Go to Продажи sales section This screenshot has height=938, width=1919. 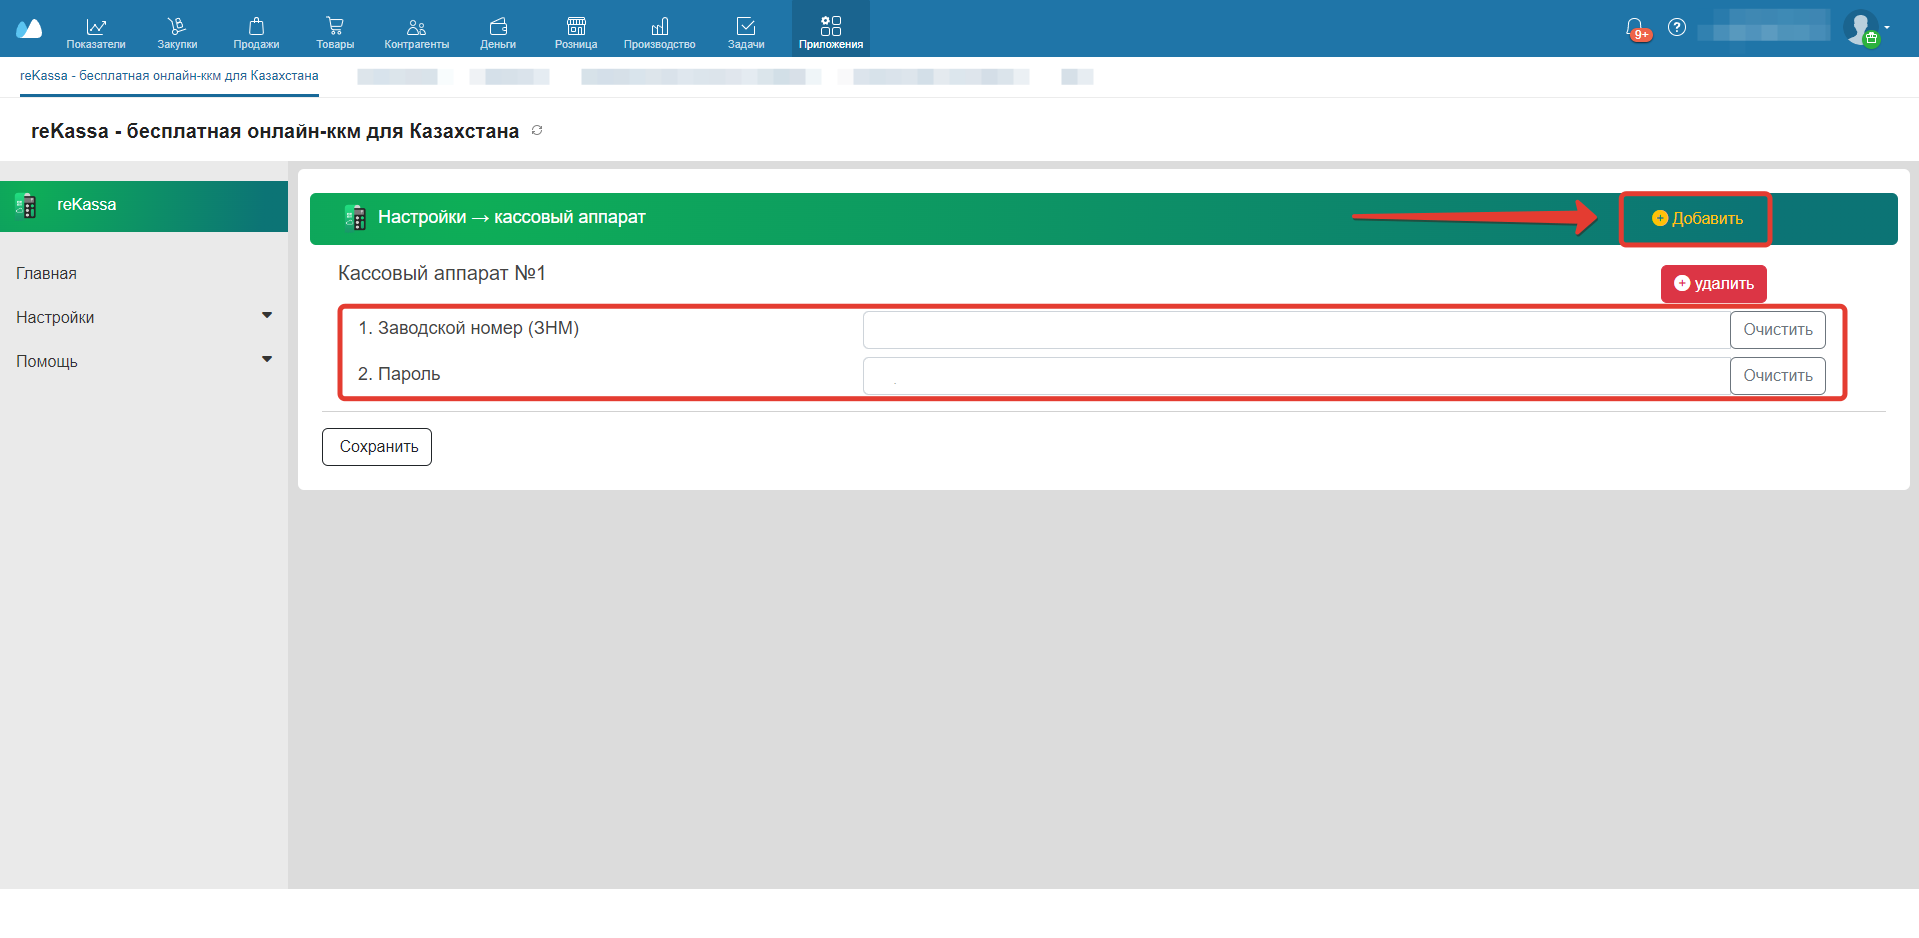(256, 31)
